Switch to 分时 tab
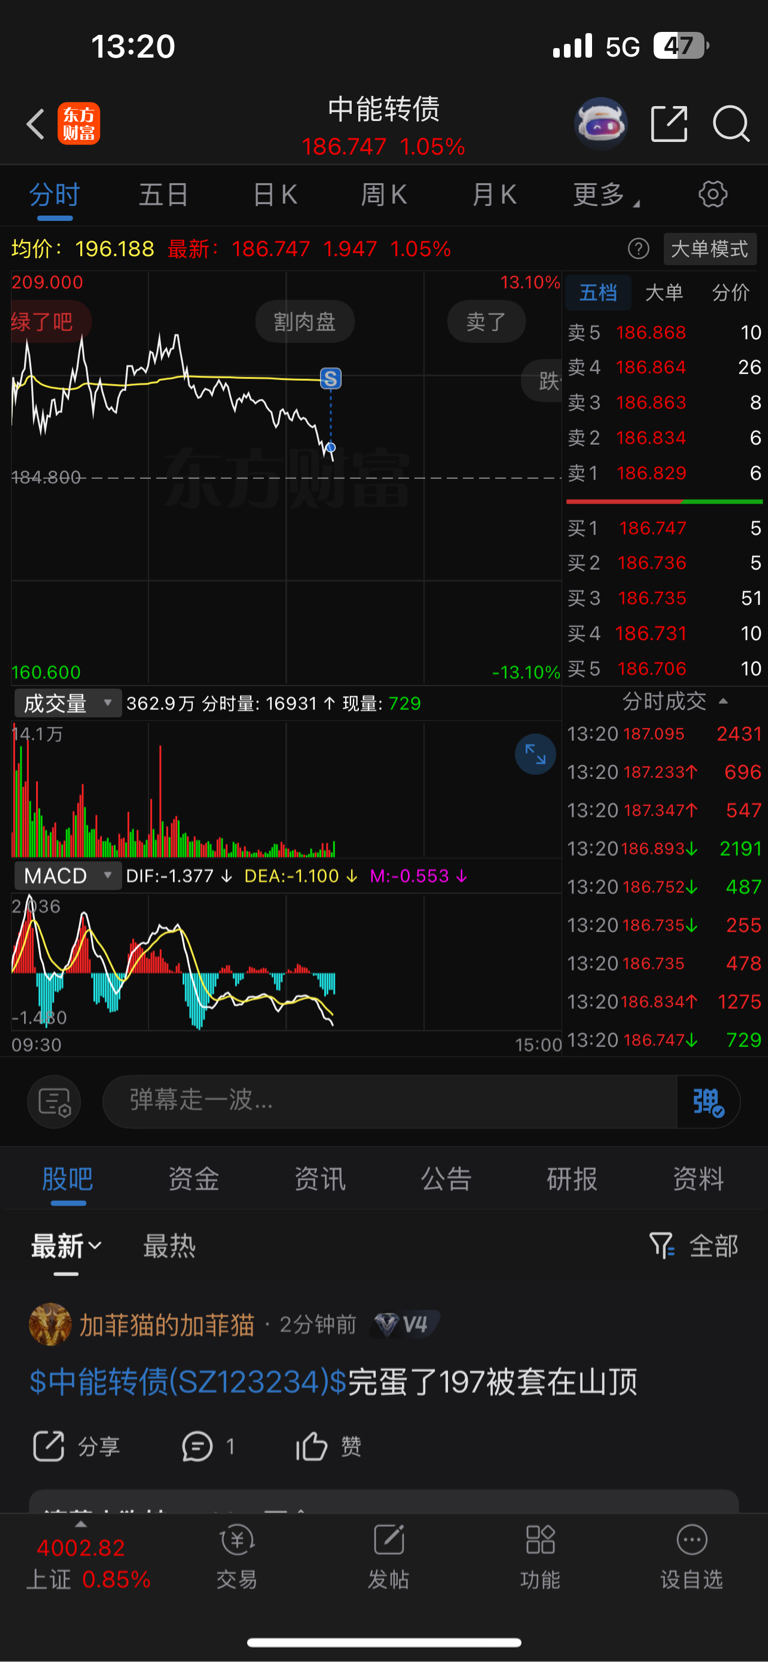This screenshot has height=1662, width=768. (54, 195)
